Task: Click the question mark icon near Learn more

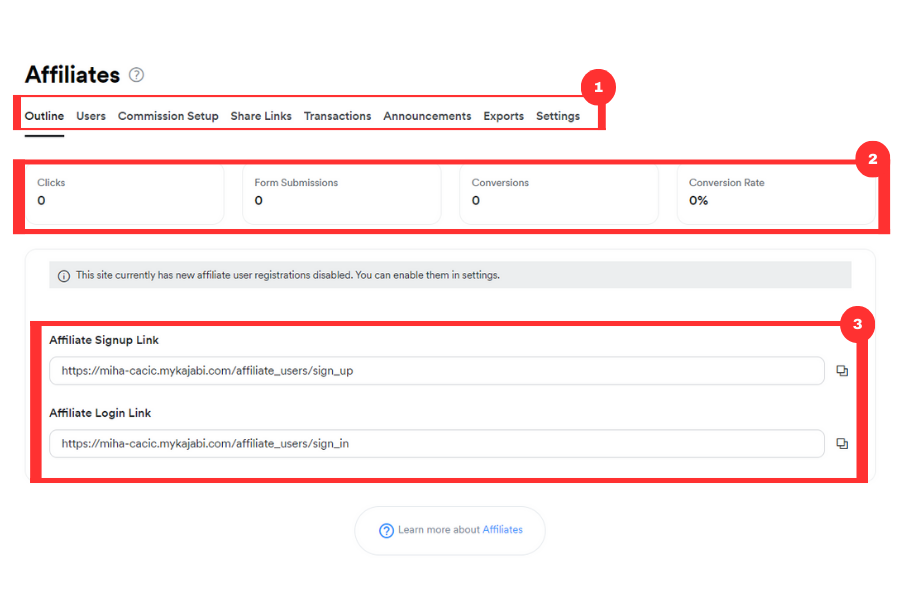Action: (386, 531)
